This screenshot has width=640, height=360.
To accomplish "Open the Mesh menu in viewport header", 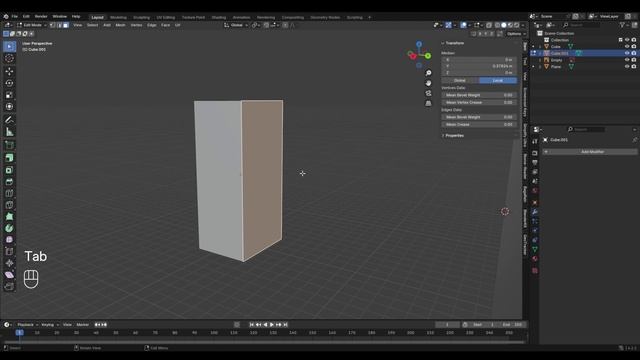I will (x=120, y=25).
